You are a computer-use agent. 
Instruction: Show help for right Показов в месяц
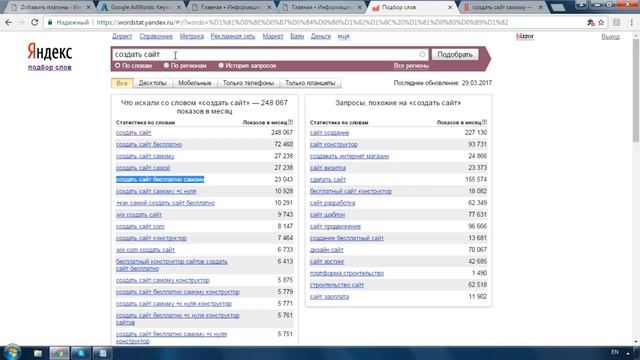point(484,122)
